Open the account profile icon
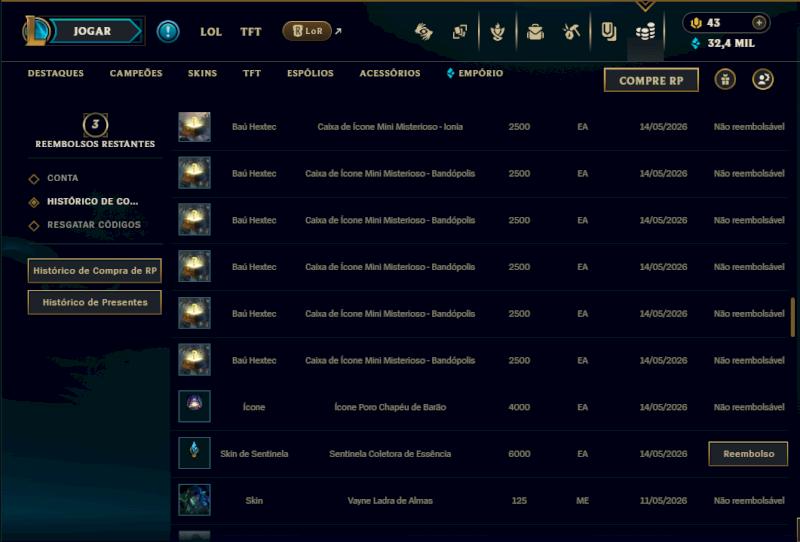 [763, 80]
